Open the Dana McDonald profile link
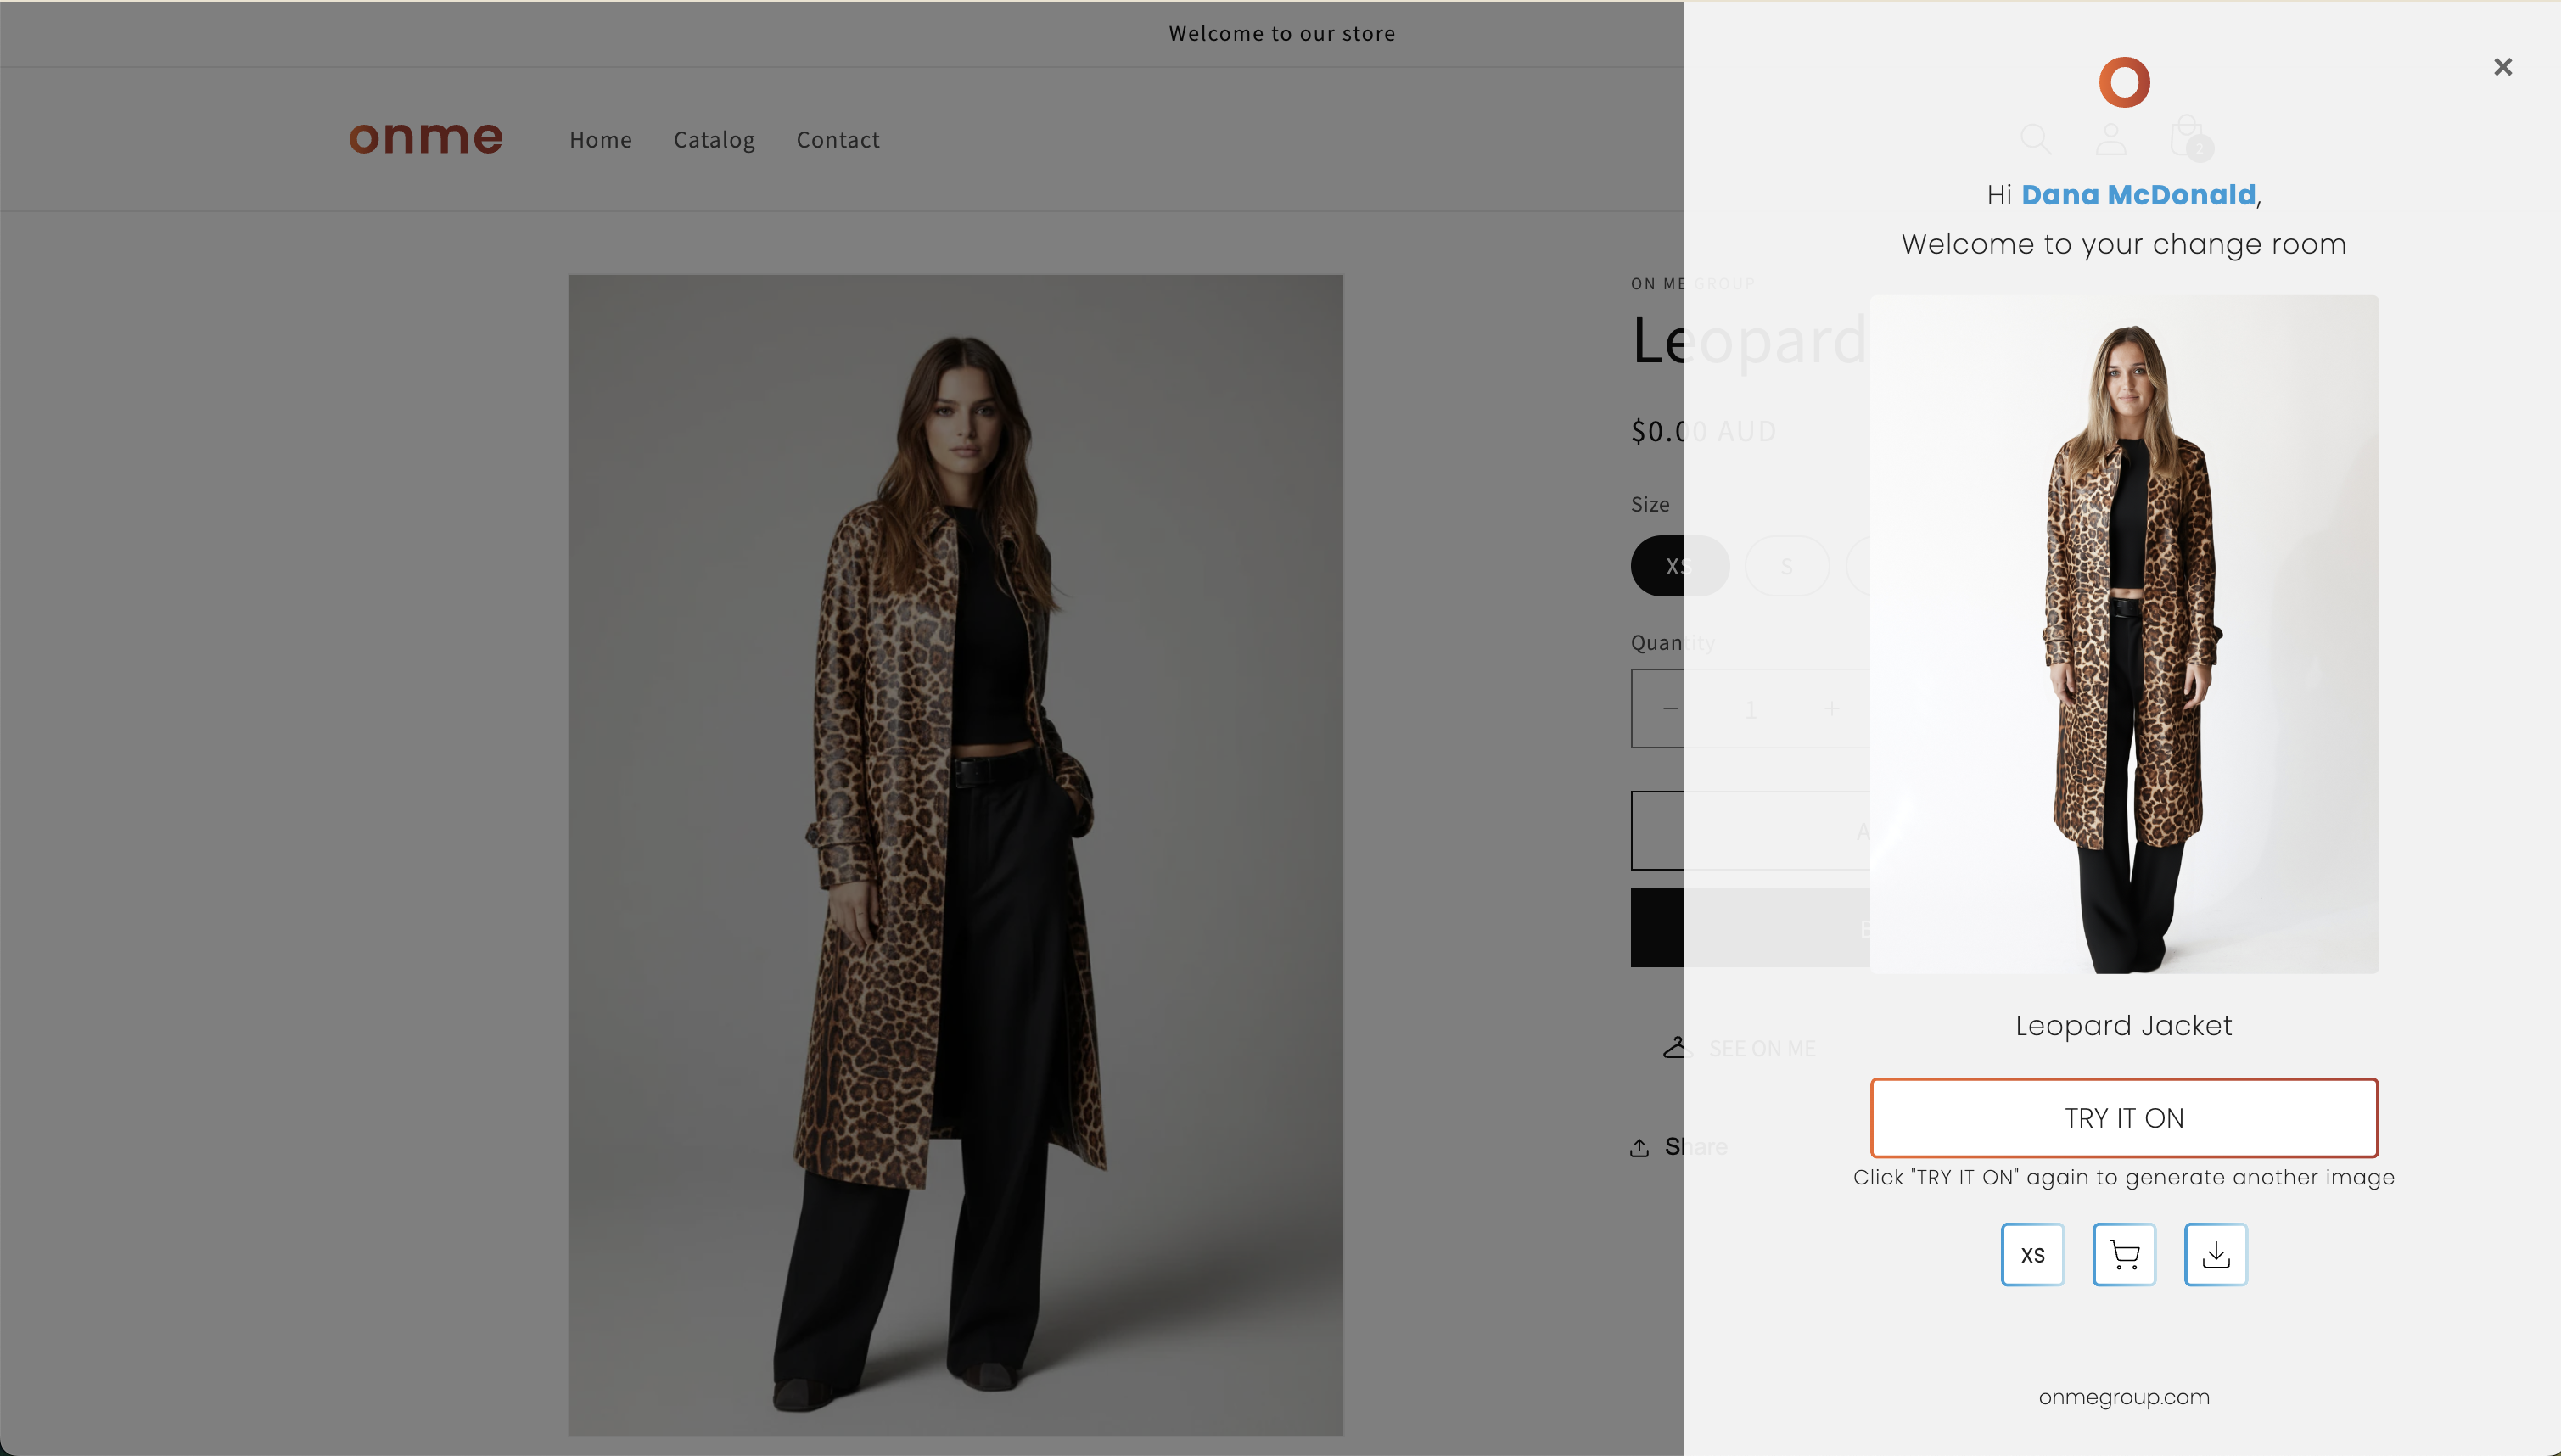The height and width of the screenshot is (1456, 2561). 2138,194
